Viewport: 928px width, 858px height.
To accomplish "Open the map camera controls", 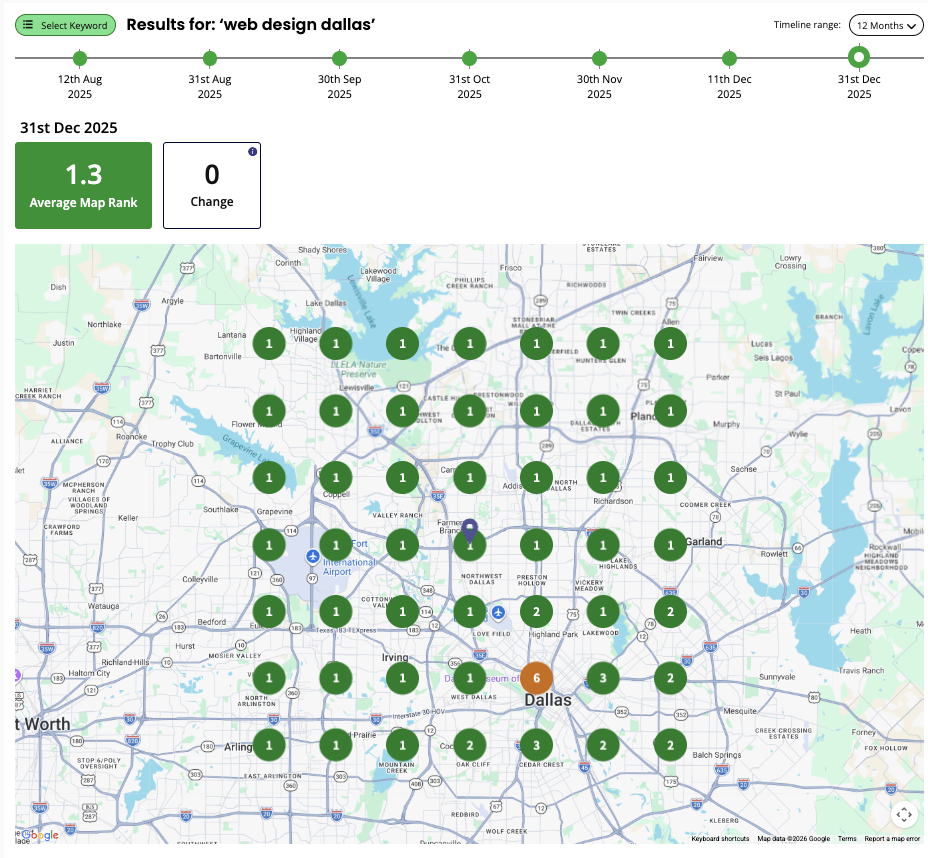I will point(904,814).
